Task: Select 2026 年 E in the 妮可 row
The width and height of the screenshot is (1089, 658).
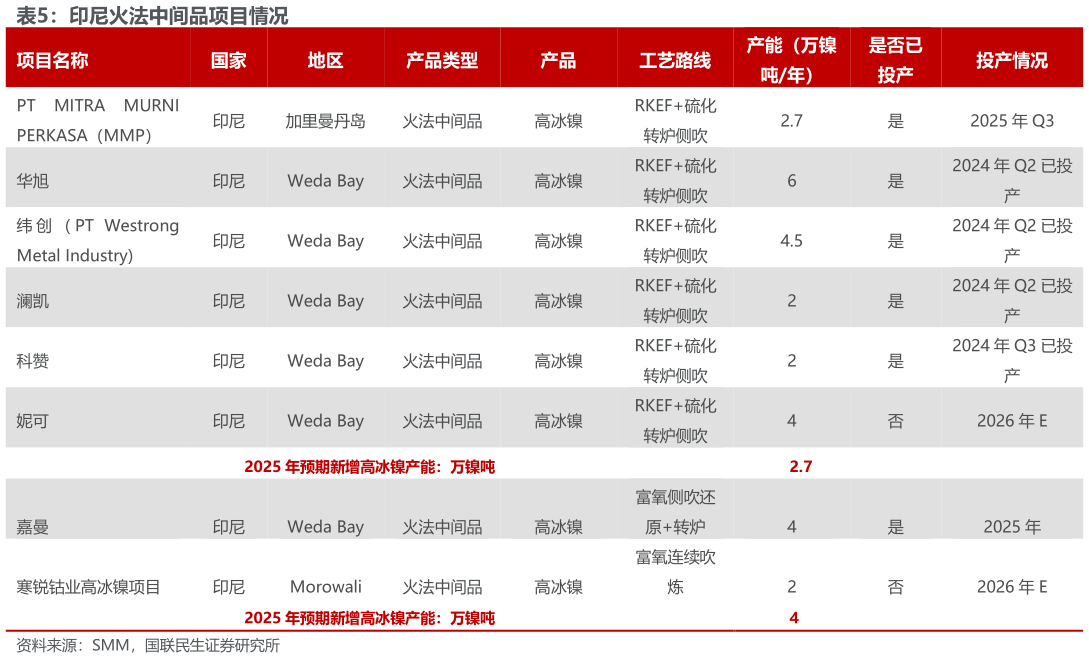Action: coord(1012,420)
